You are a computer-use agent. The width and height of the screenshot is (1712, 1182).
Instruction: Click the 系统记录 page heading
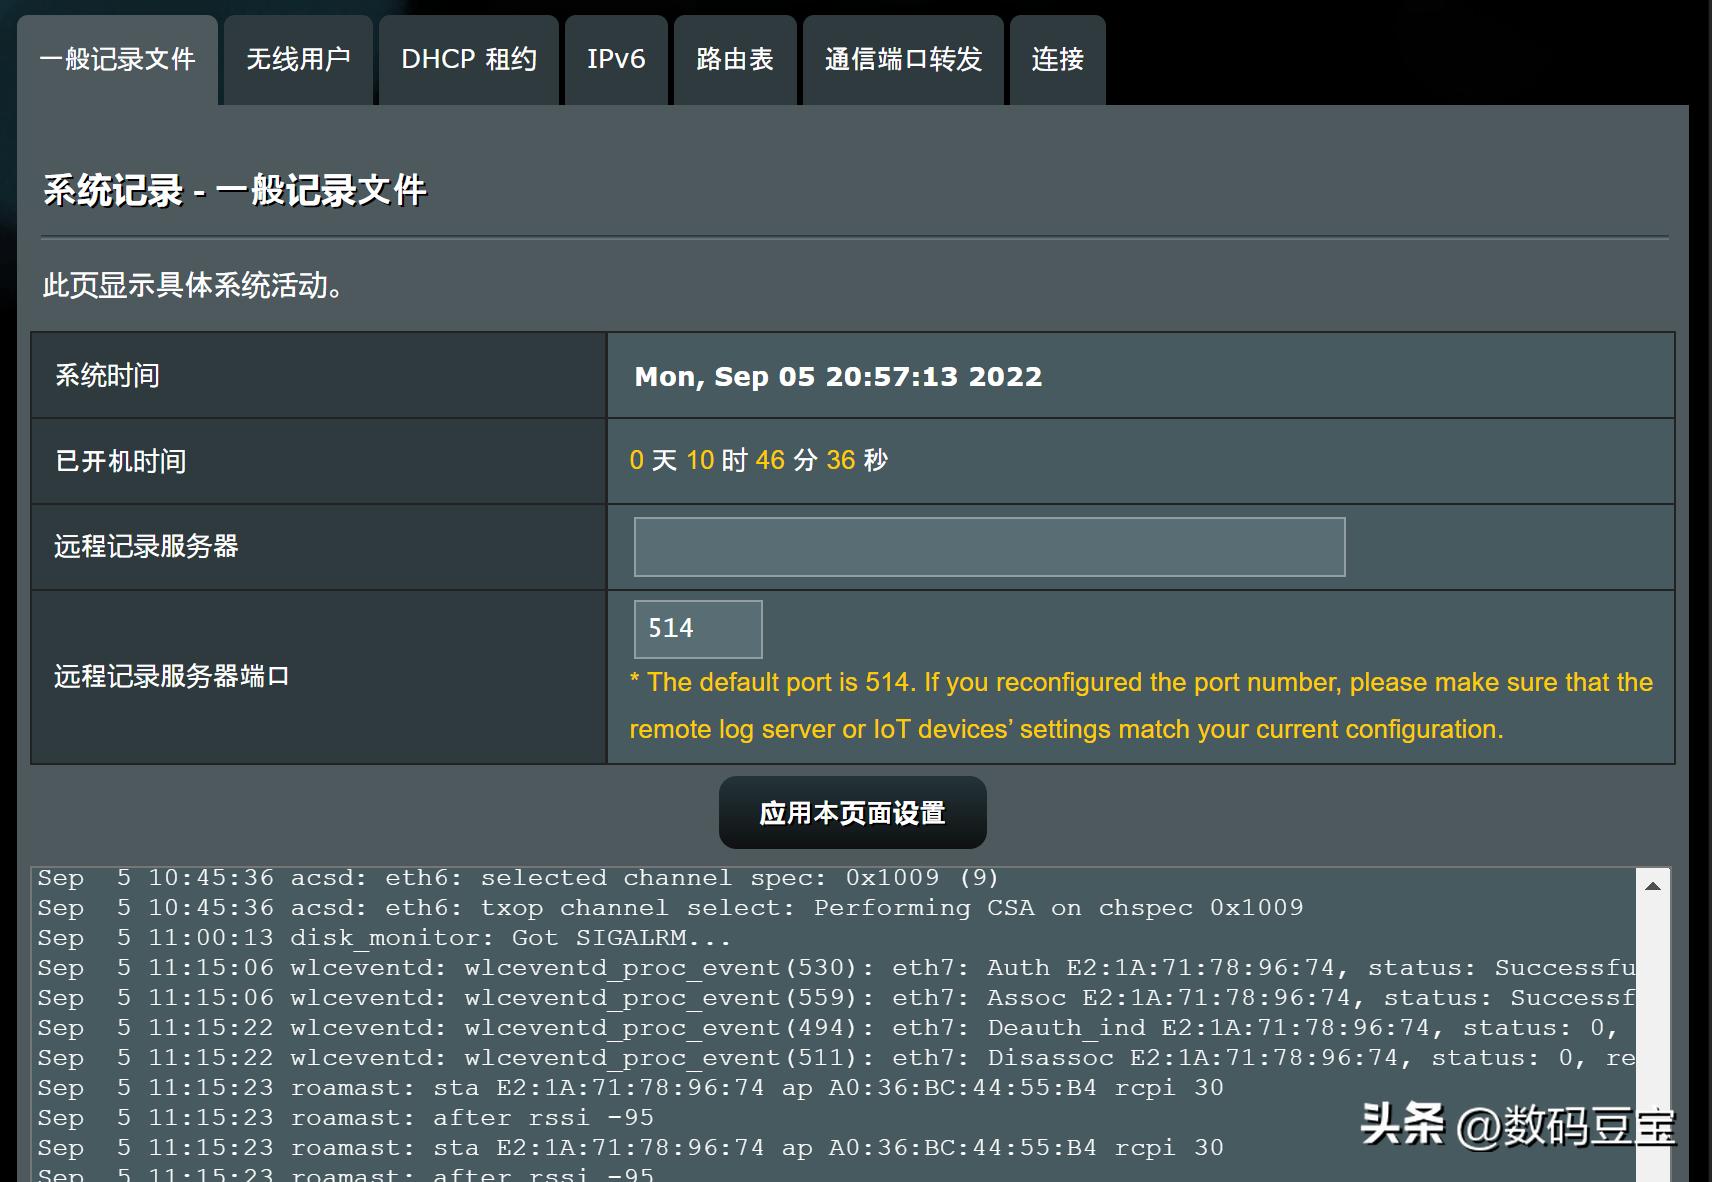click(x=233, y=190)
